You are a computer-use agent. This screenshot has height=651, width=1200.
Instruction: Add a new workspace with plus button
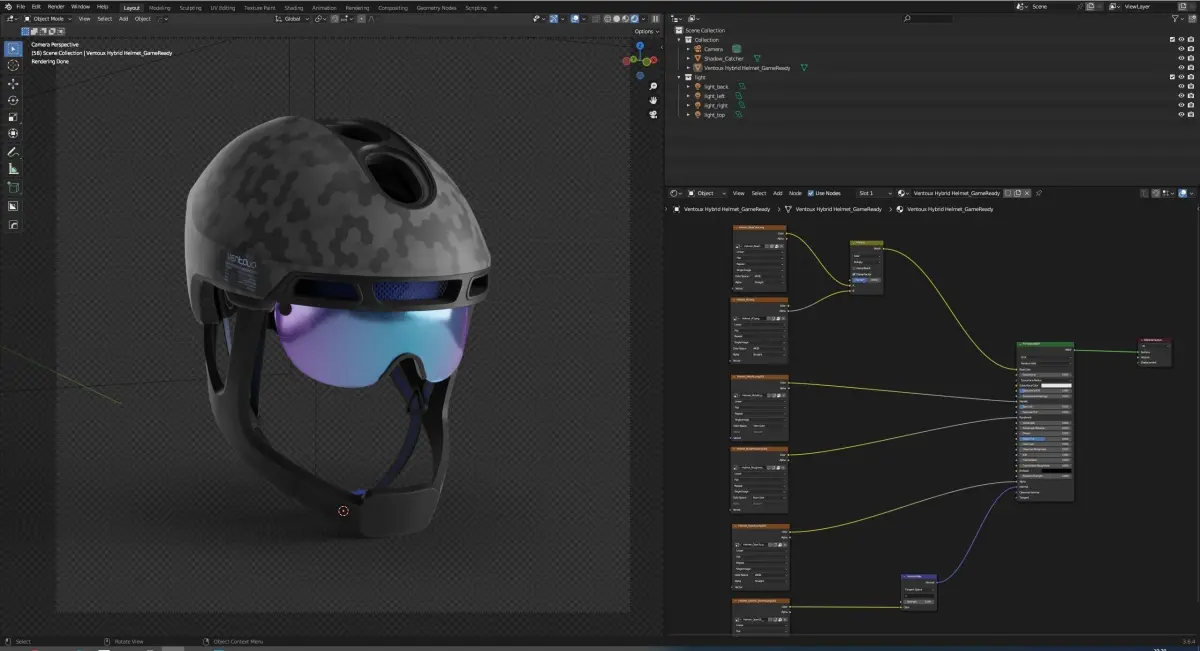point(496,7)
